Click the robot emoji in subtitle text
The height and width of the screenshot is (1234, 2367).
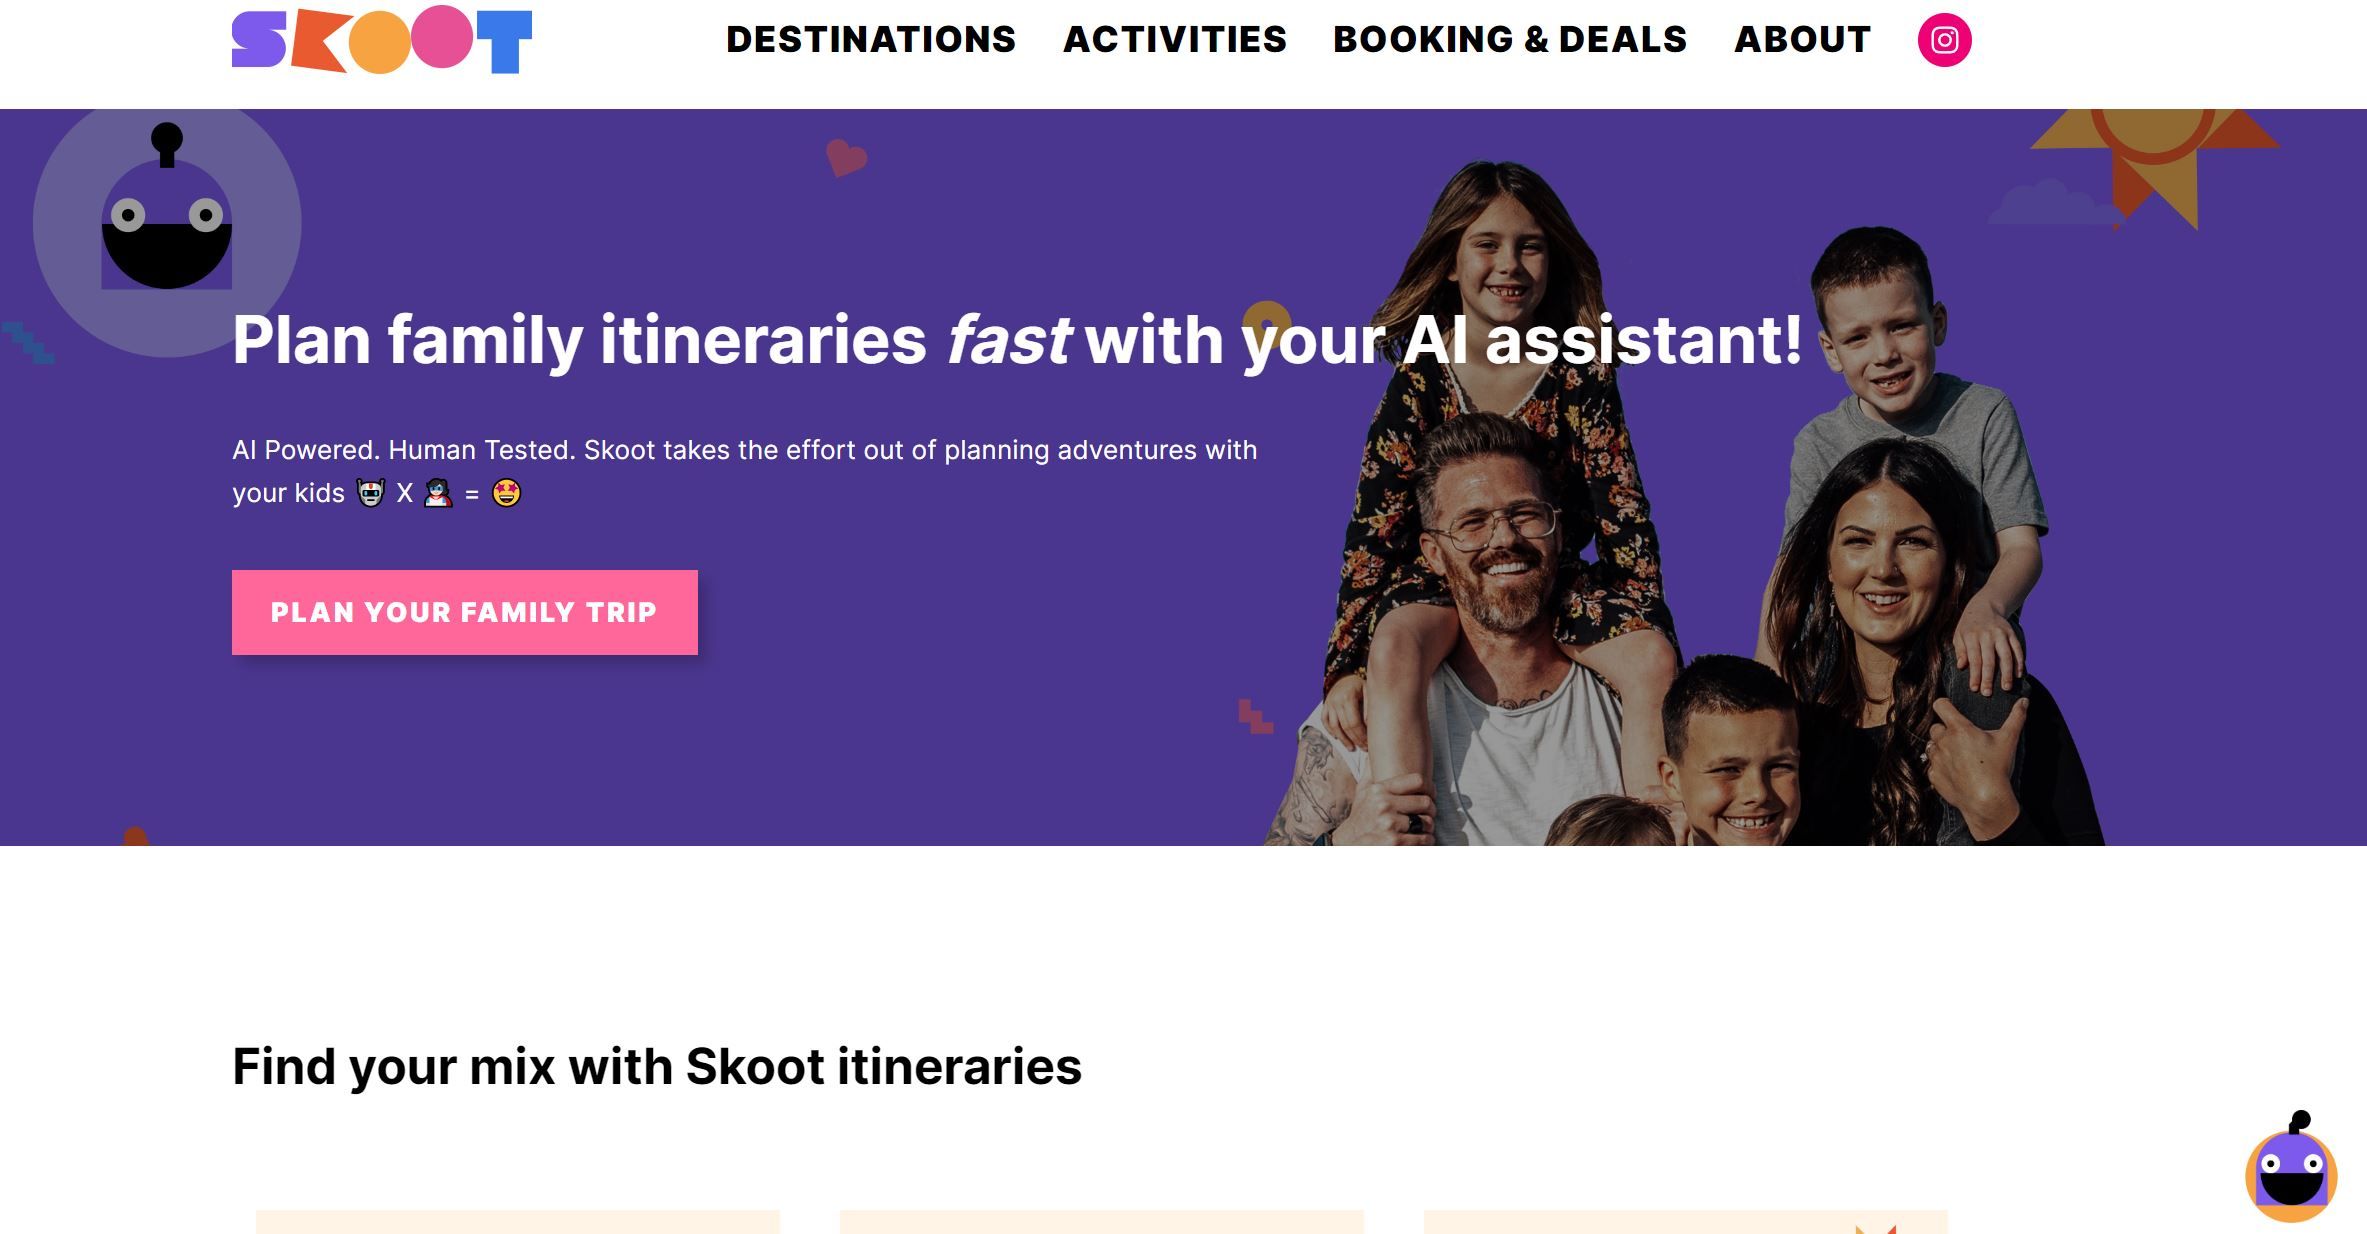click(x=371, y=490)
